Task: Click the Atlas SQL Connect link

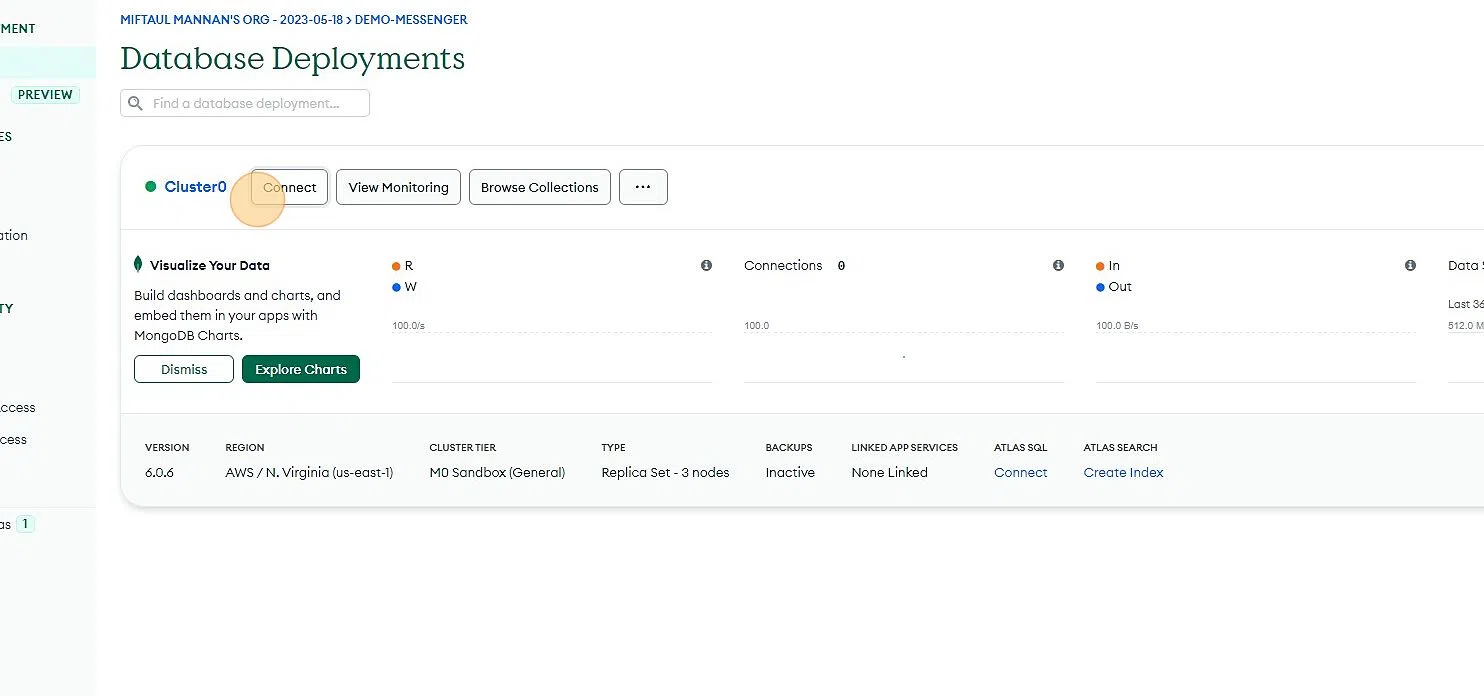Action: coord(1021,472)
